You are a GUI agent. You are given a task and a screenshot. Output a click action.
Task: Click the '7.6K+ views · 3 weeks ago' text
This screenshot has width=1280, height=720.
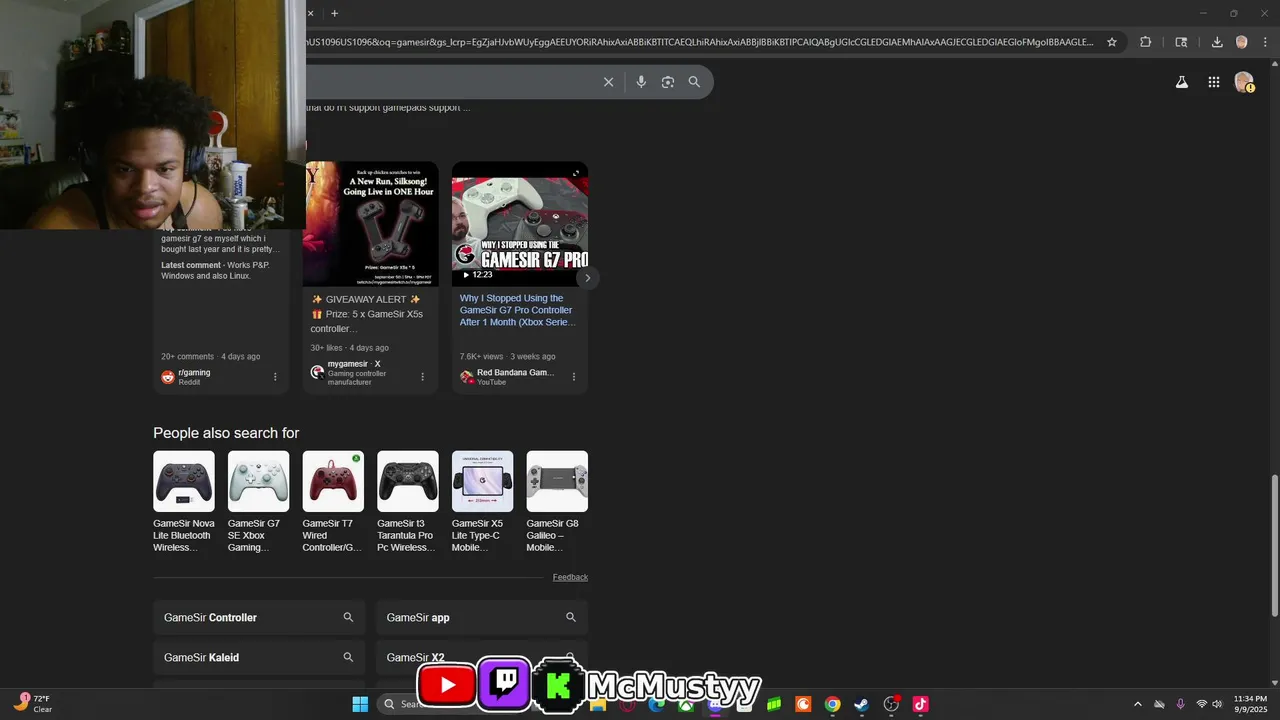pyautogui.click(x=507, y=356)
